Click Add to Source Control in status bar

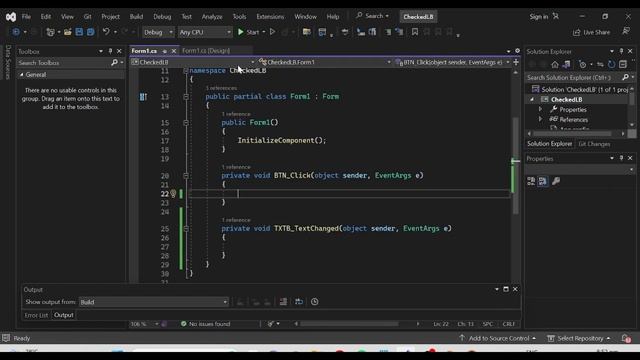click(497, 338)
